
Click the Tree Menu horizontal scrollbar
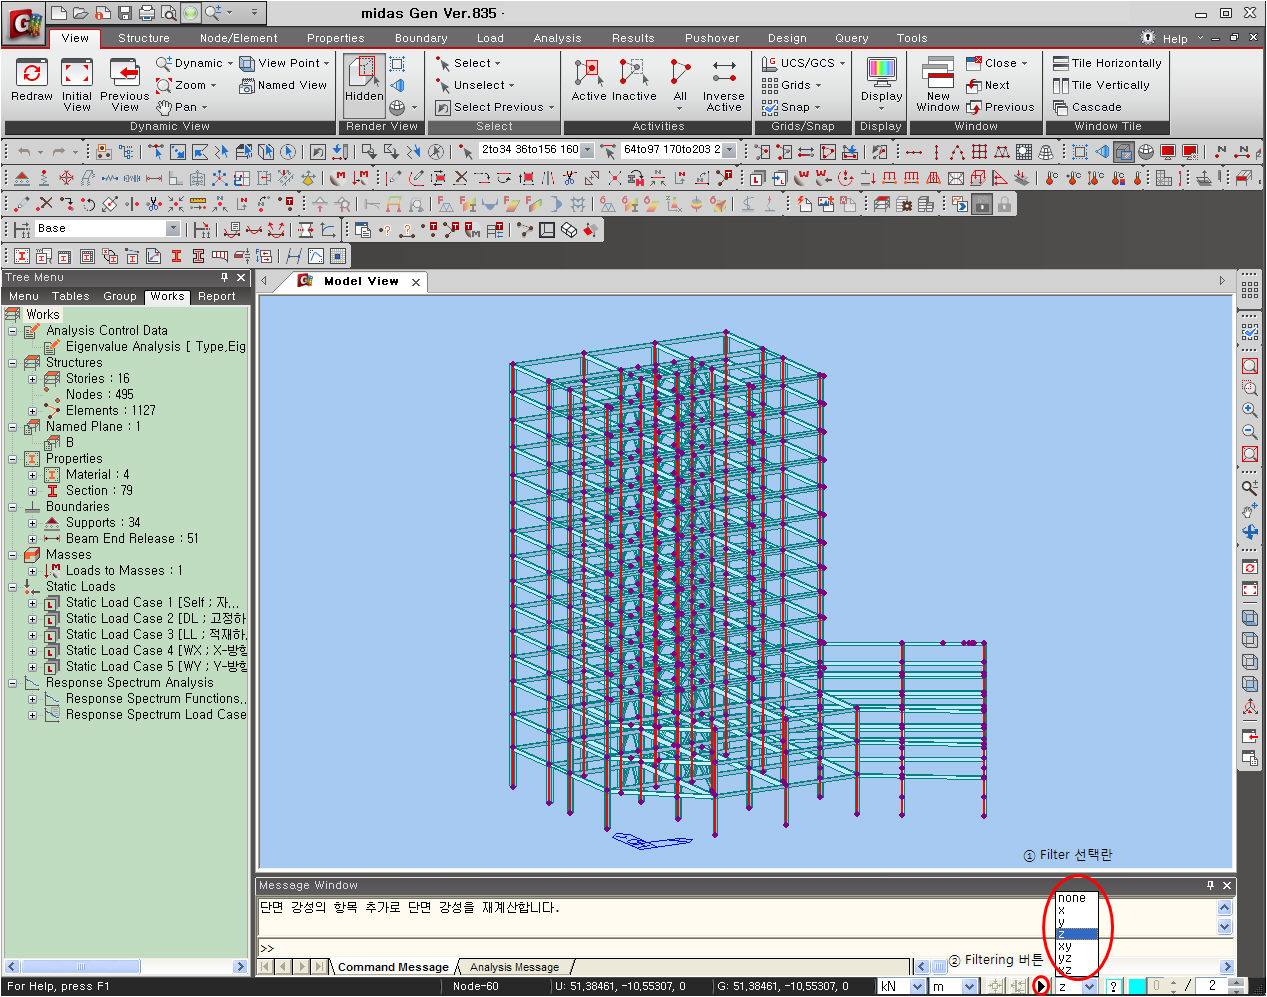pos(126,967)
